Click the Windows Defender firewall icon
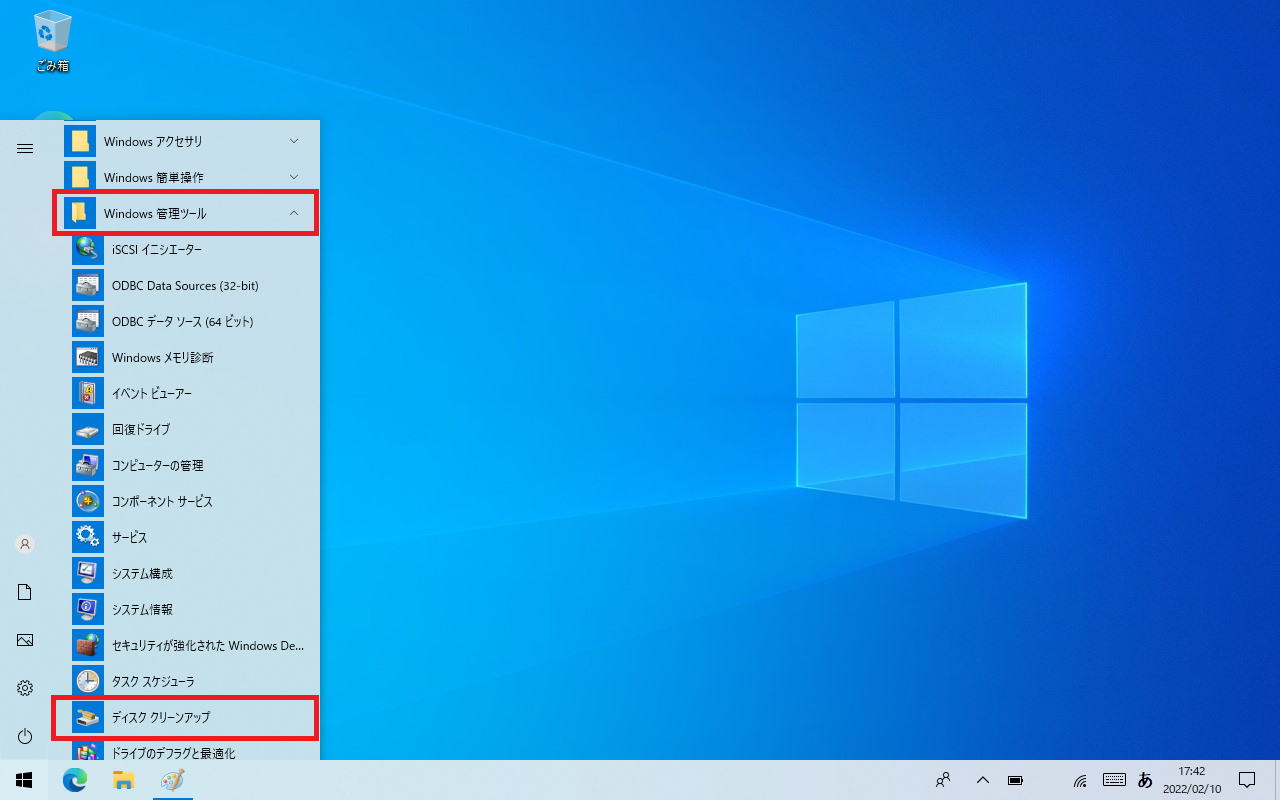 88,645
